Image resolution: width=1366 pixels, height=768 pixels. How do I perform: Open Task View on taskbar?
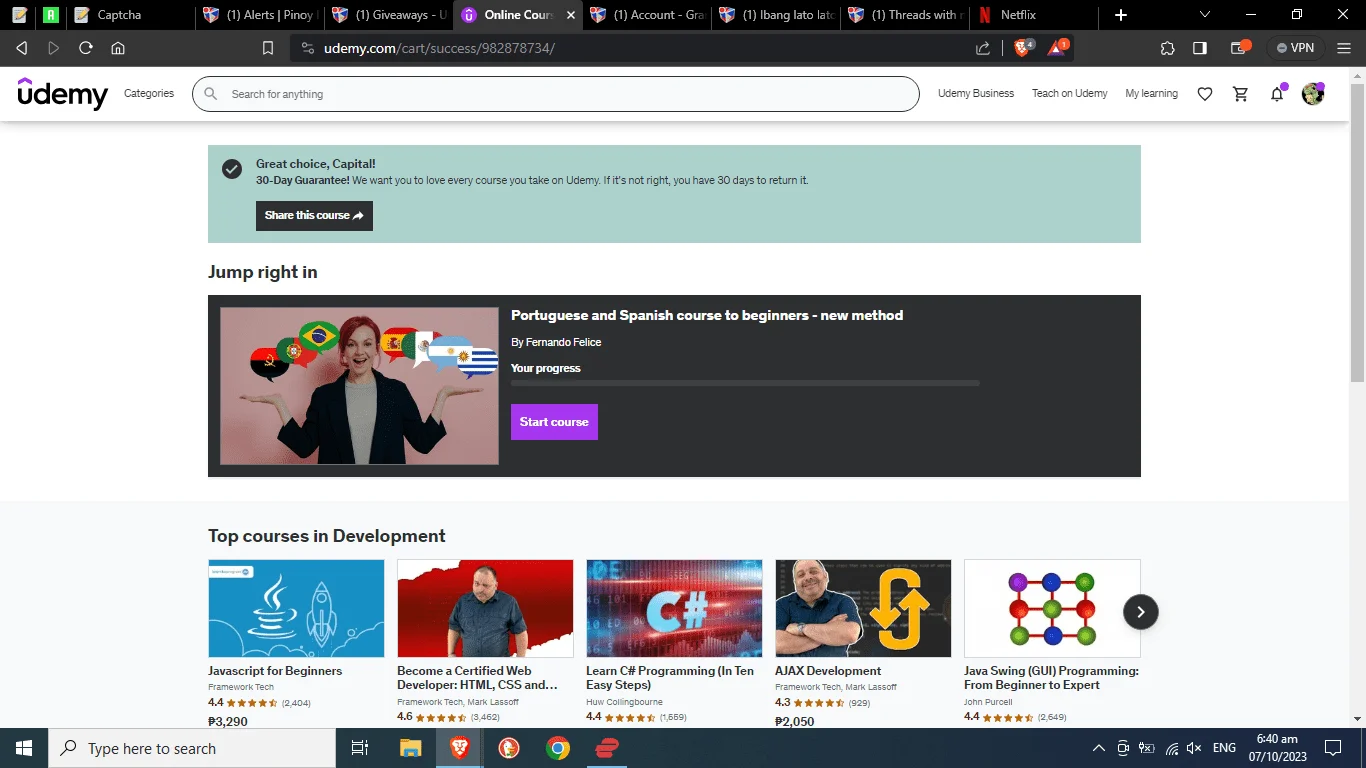click(x=360, y=748)
